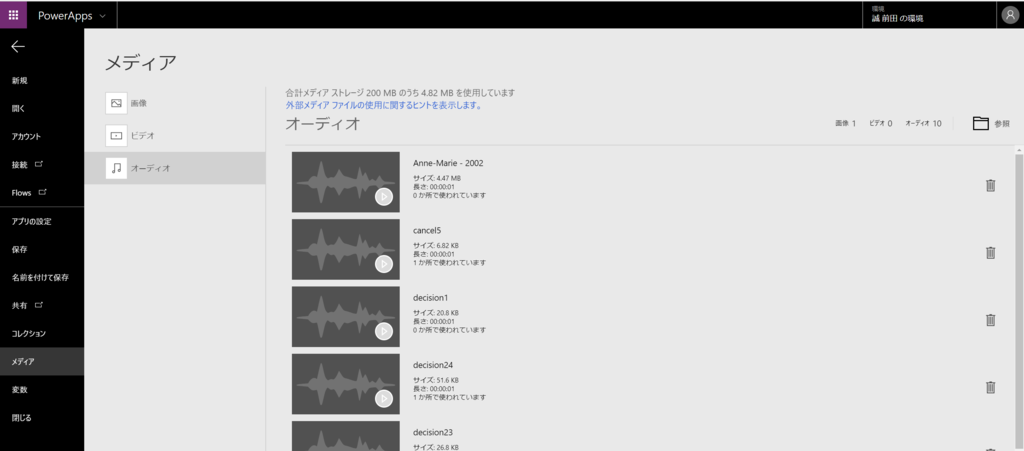Click サイズ: 6.82 KB text

pos(436,245)
